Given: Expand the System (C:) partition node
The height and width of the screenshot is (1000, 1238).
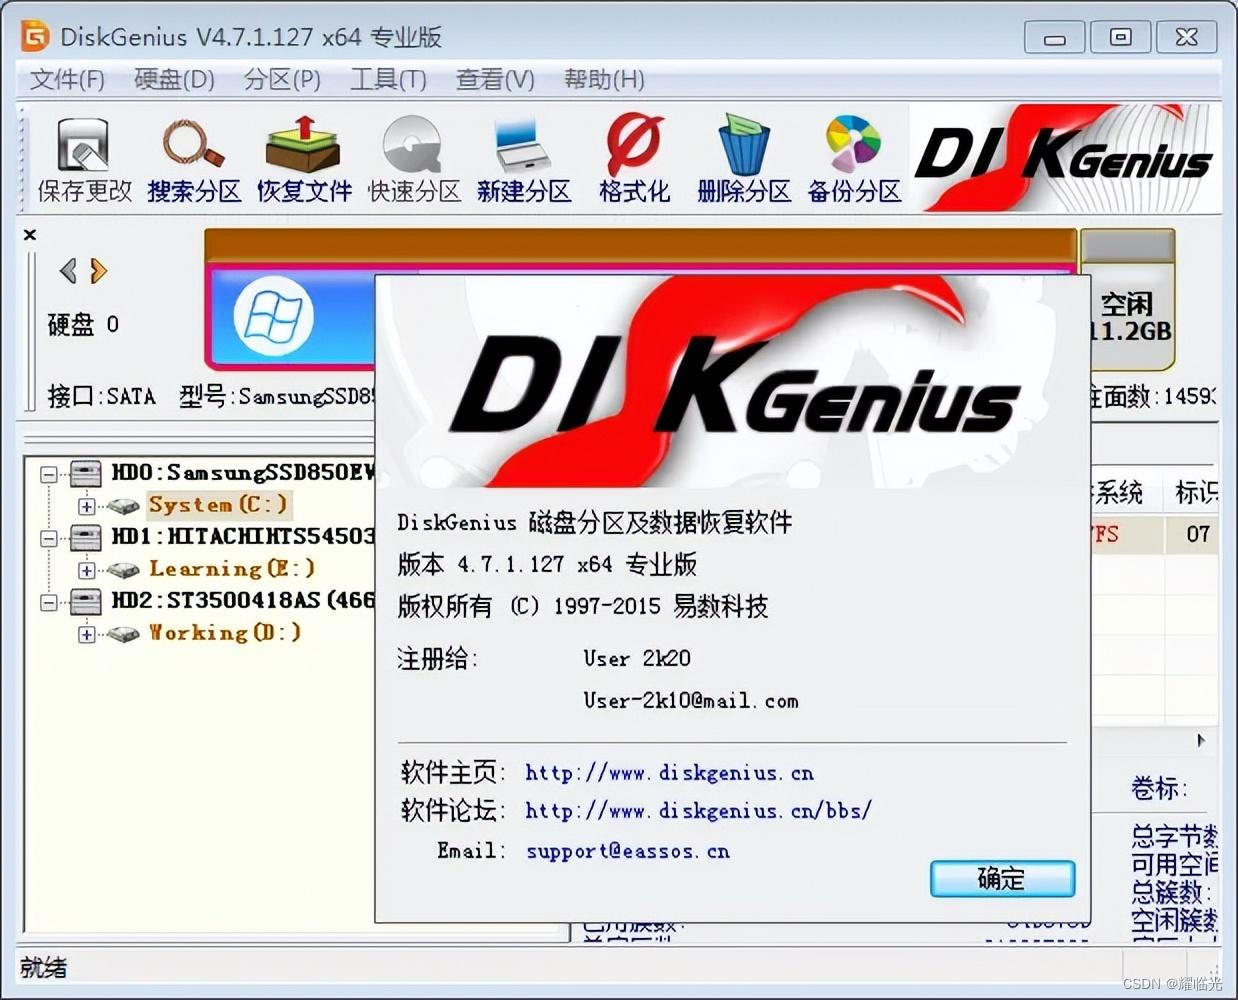Looking at the screenshot, I should (87, 506).
